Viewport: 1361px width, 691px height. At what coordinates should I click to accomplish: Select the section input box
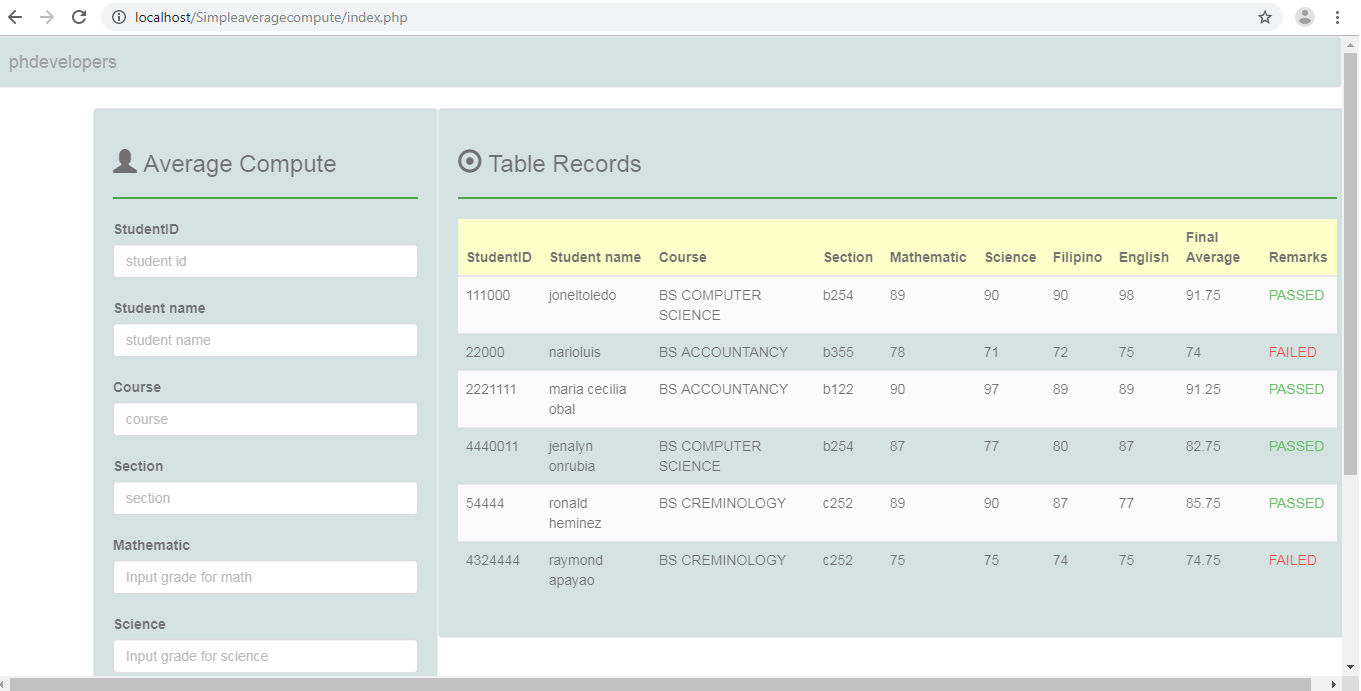point(265,498)
